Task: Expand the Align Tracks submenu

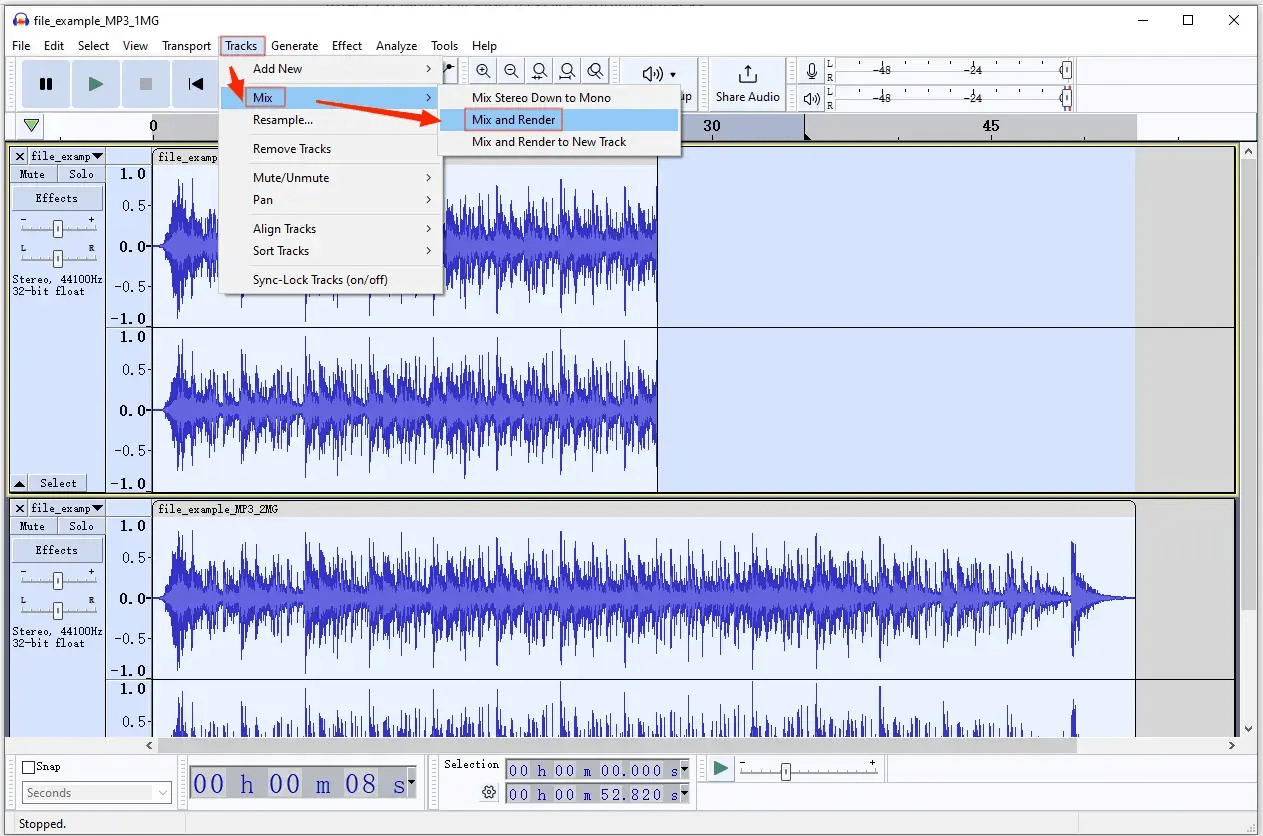Action: pyautogui.click(x=331, y=229)
